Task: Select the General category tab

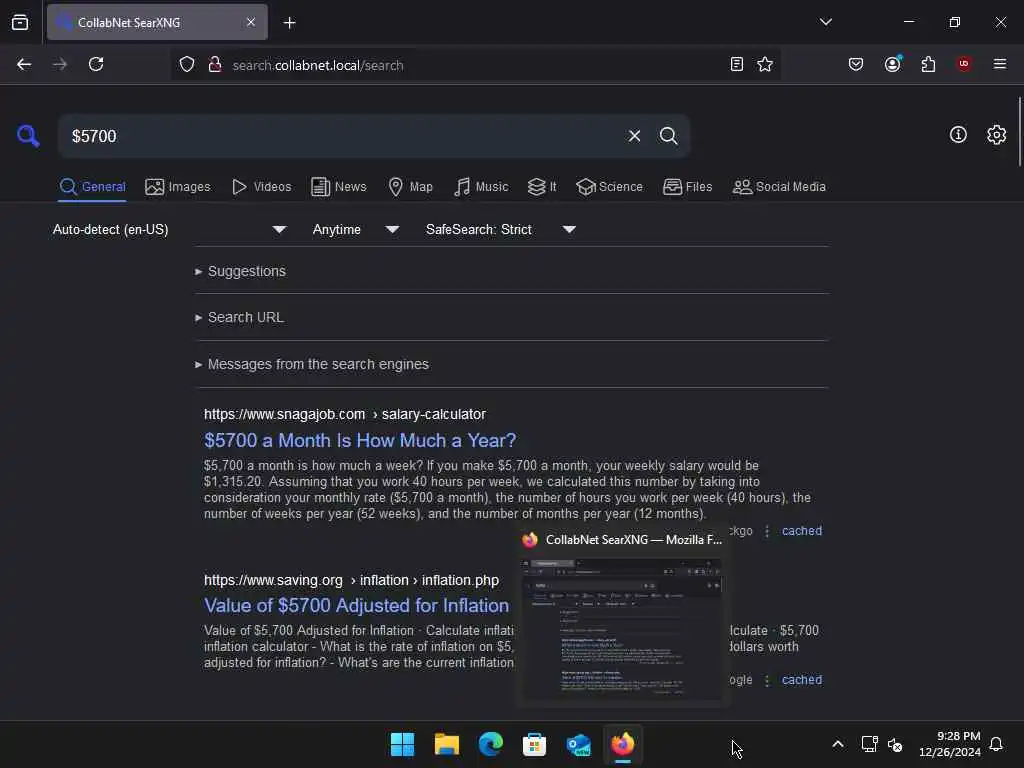Action: pyautogui.click(x=92, y=187)
